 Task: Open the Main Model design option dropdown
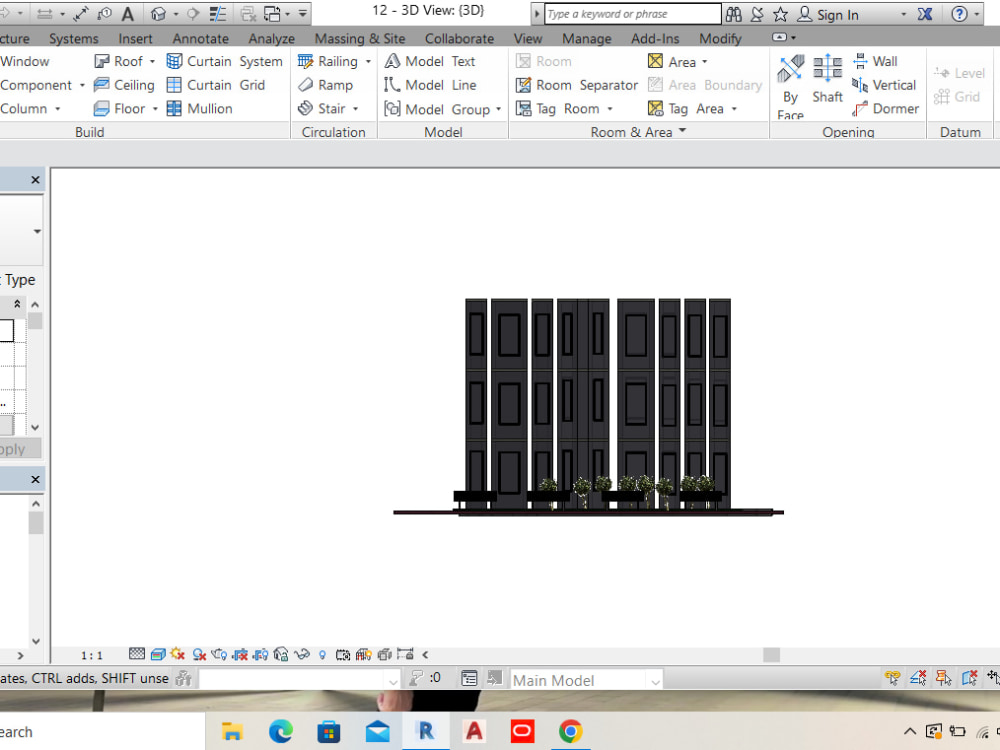click(x=653, y=679)
